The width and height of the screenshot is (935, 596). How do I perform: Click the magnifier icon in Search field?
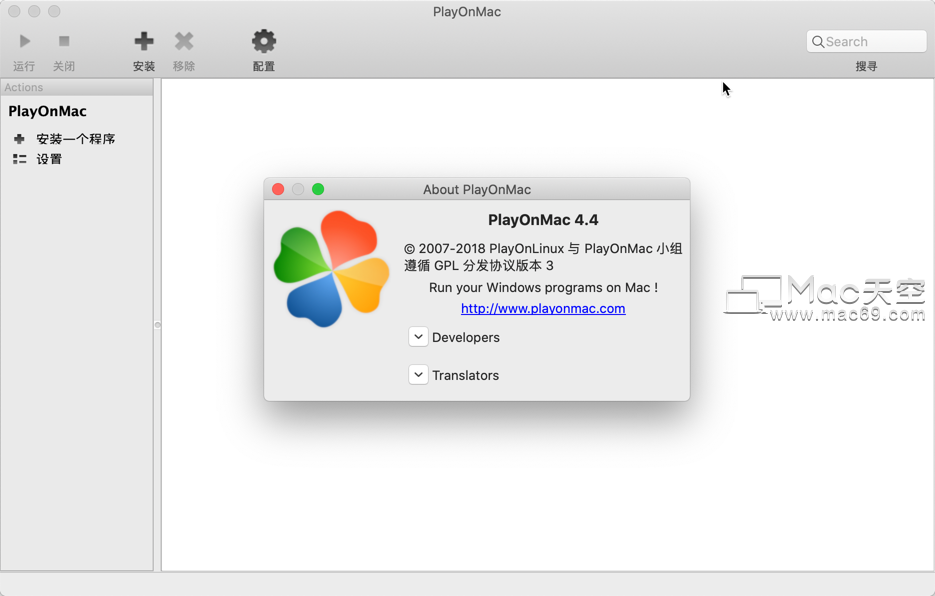(818, 42)
